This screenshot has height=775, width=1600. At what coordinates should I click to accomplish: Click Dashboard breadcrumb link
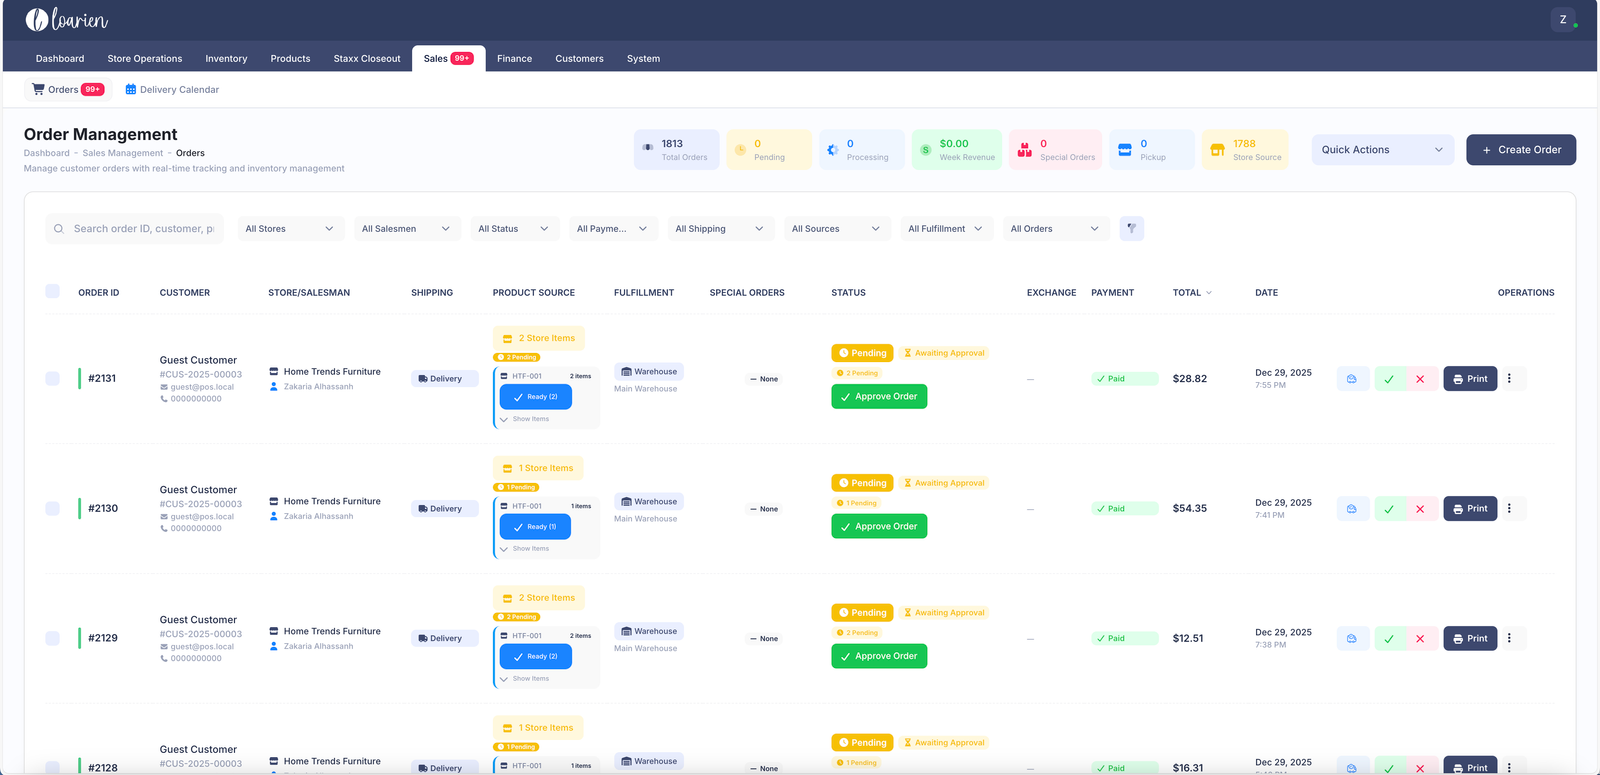[47, 153]
